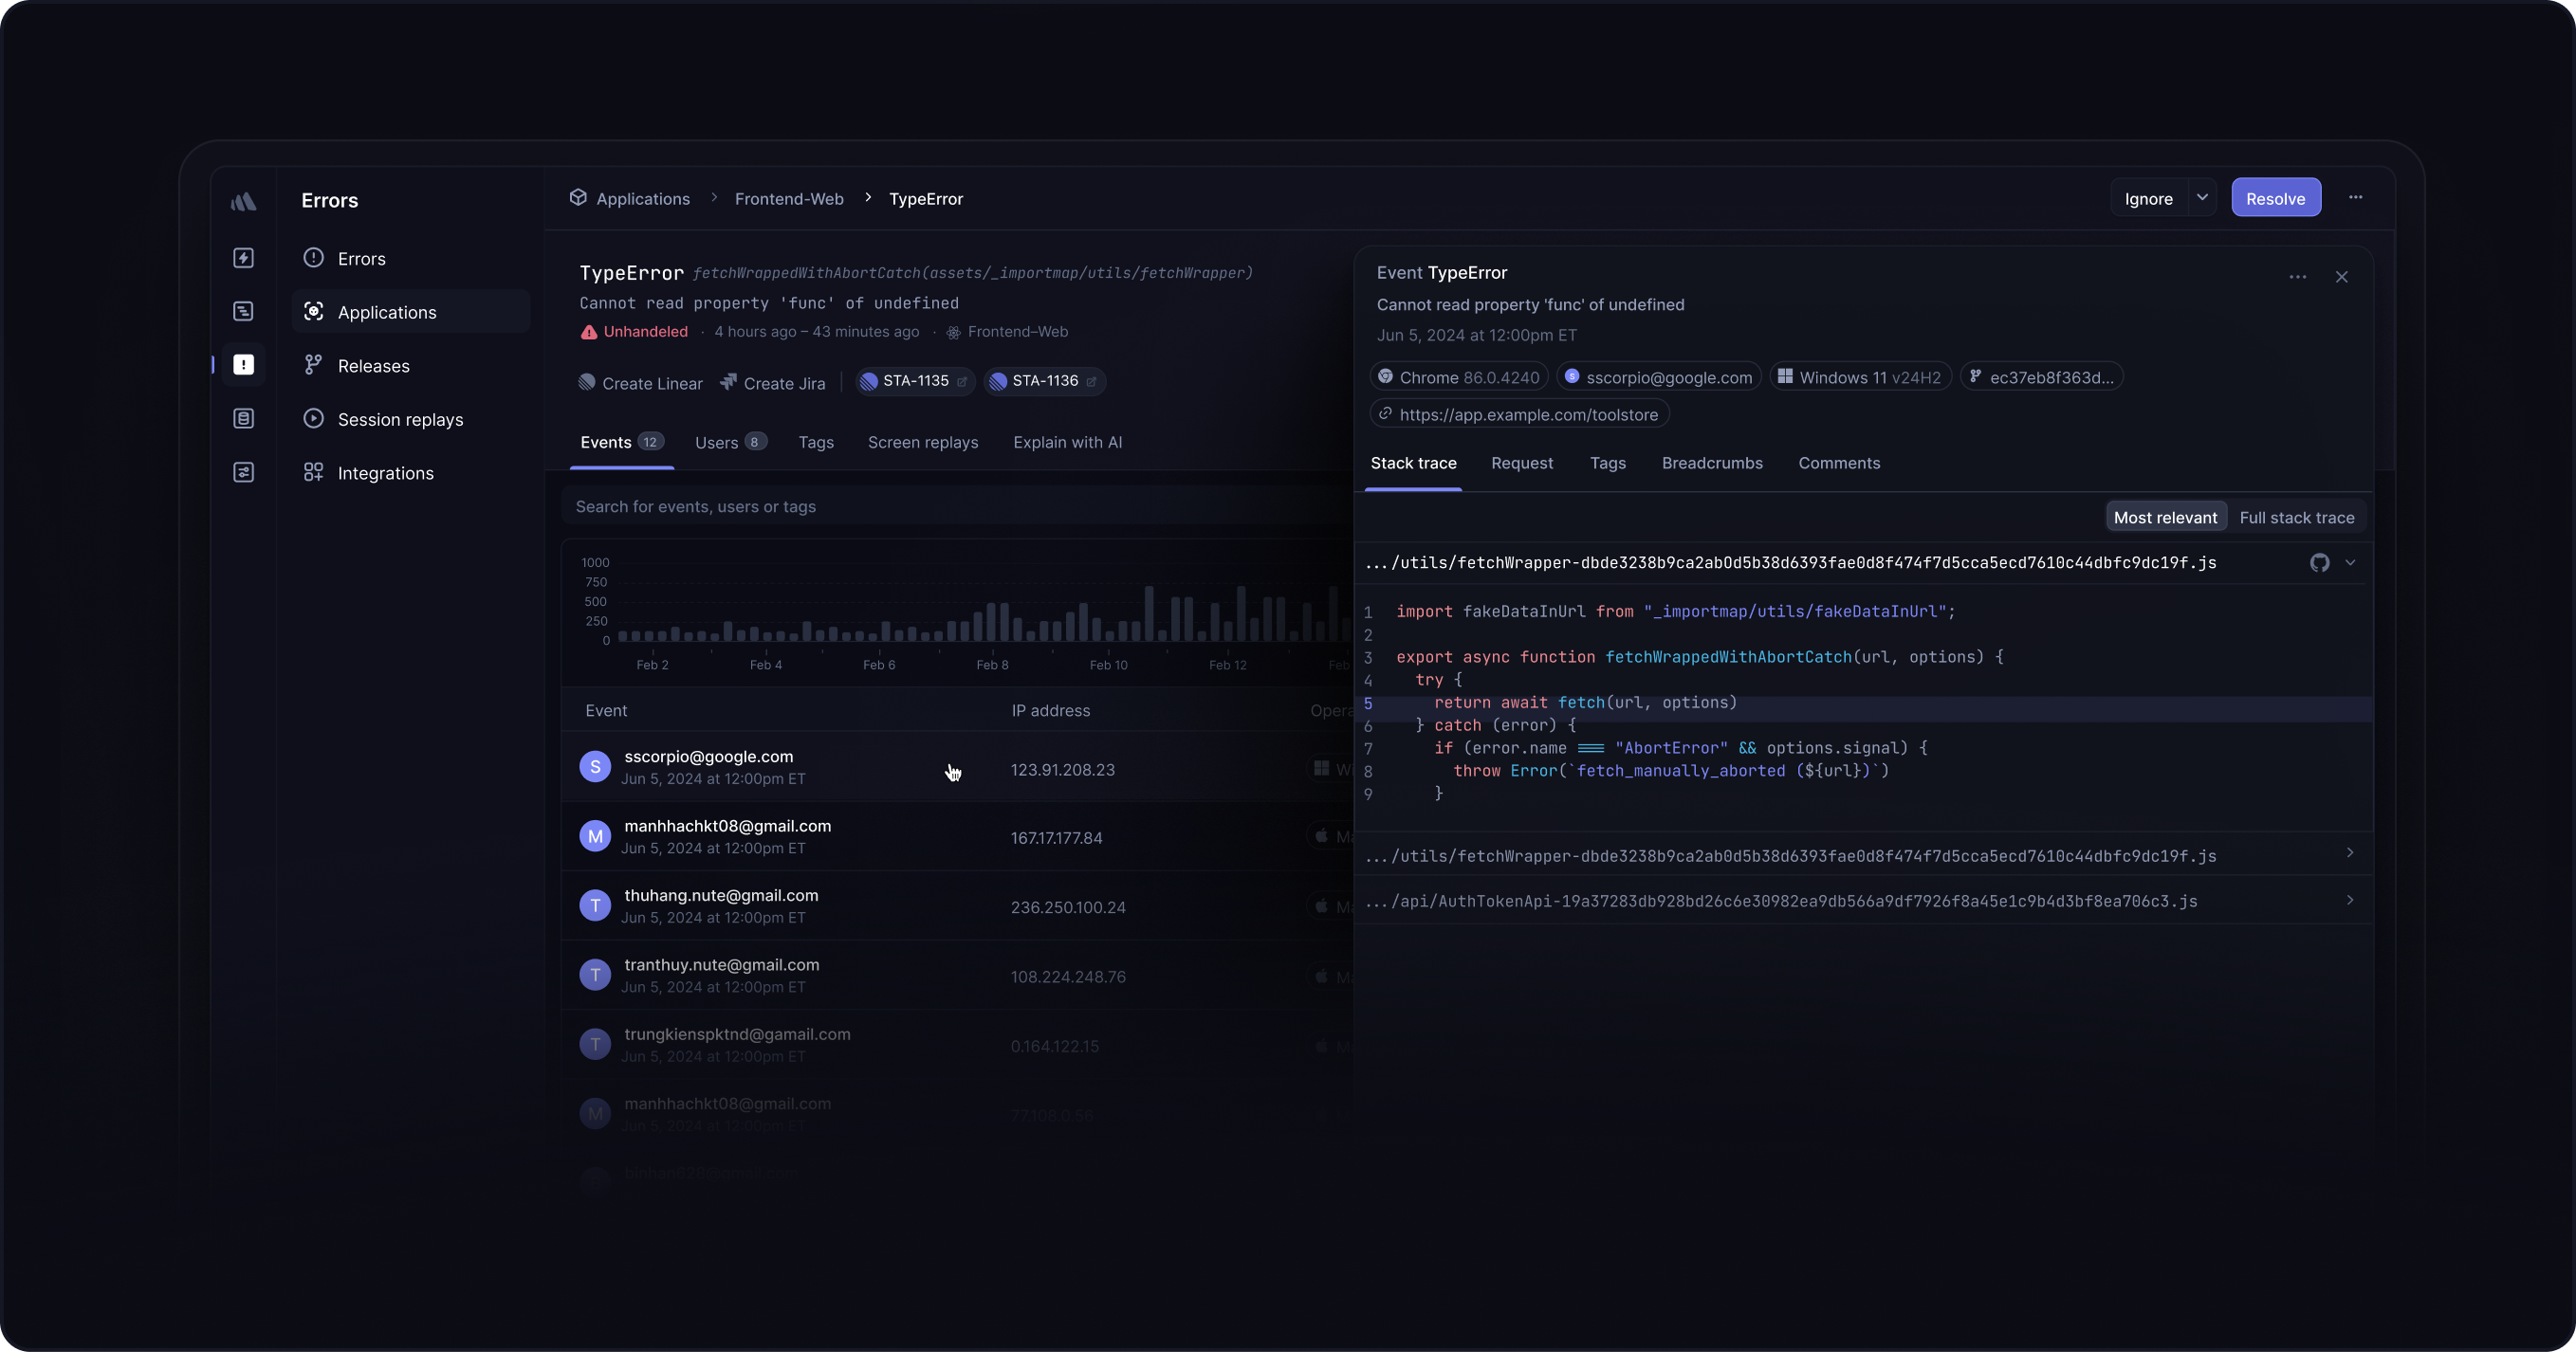
Task: Click the external link icon on STA-1135
Action: point(962,381)
